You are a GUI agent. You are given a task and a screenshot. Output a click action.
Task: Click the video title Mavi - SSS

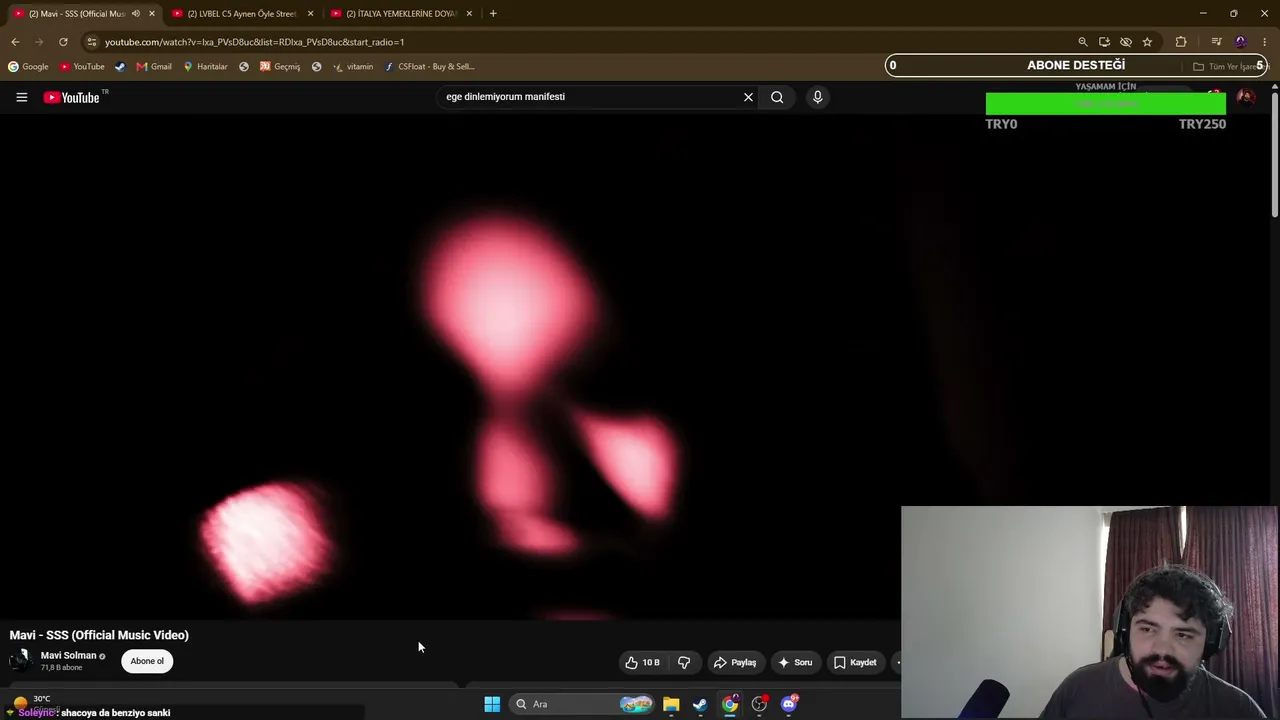99,635
